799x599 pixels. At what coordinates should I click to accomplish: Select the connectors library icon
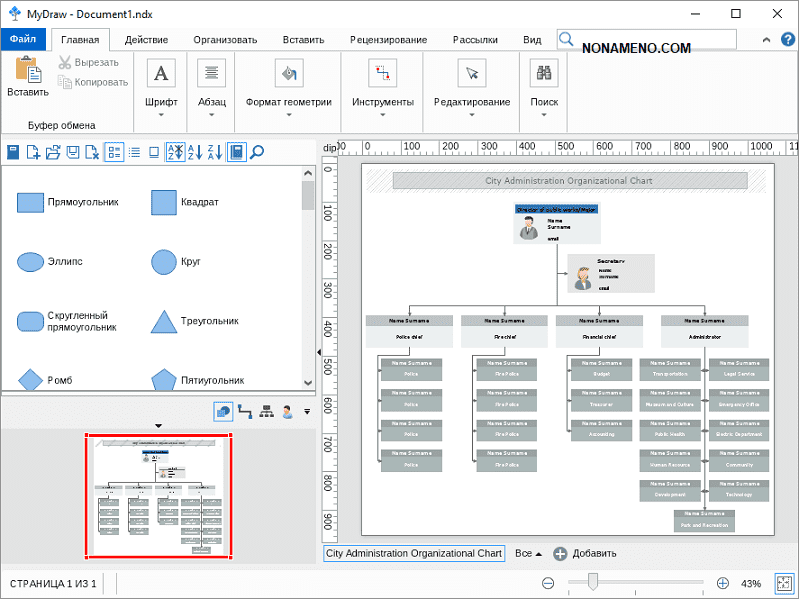tap(245, 411)
